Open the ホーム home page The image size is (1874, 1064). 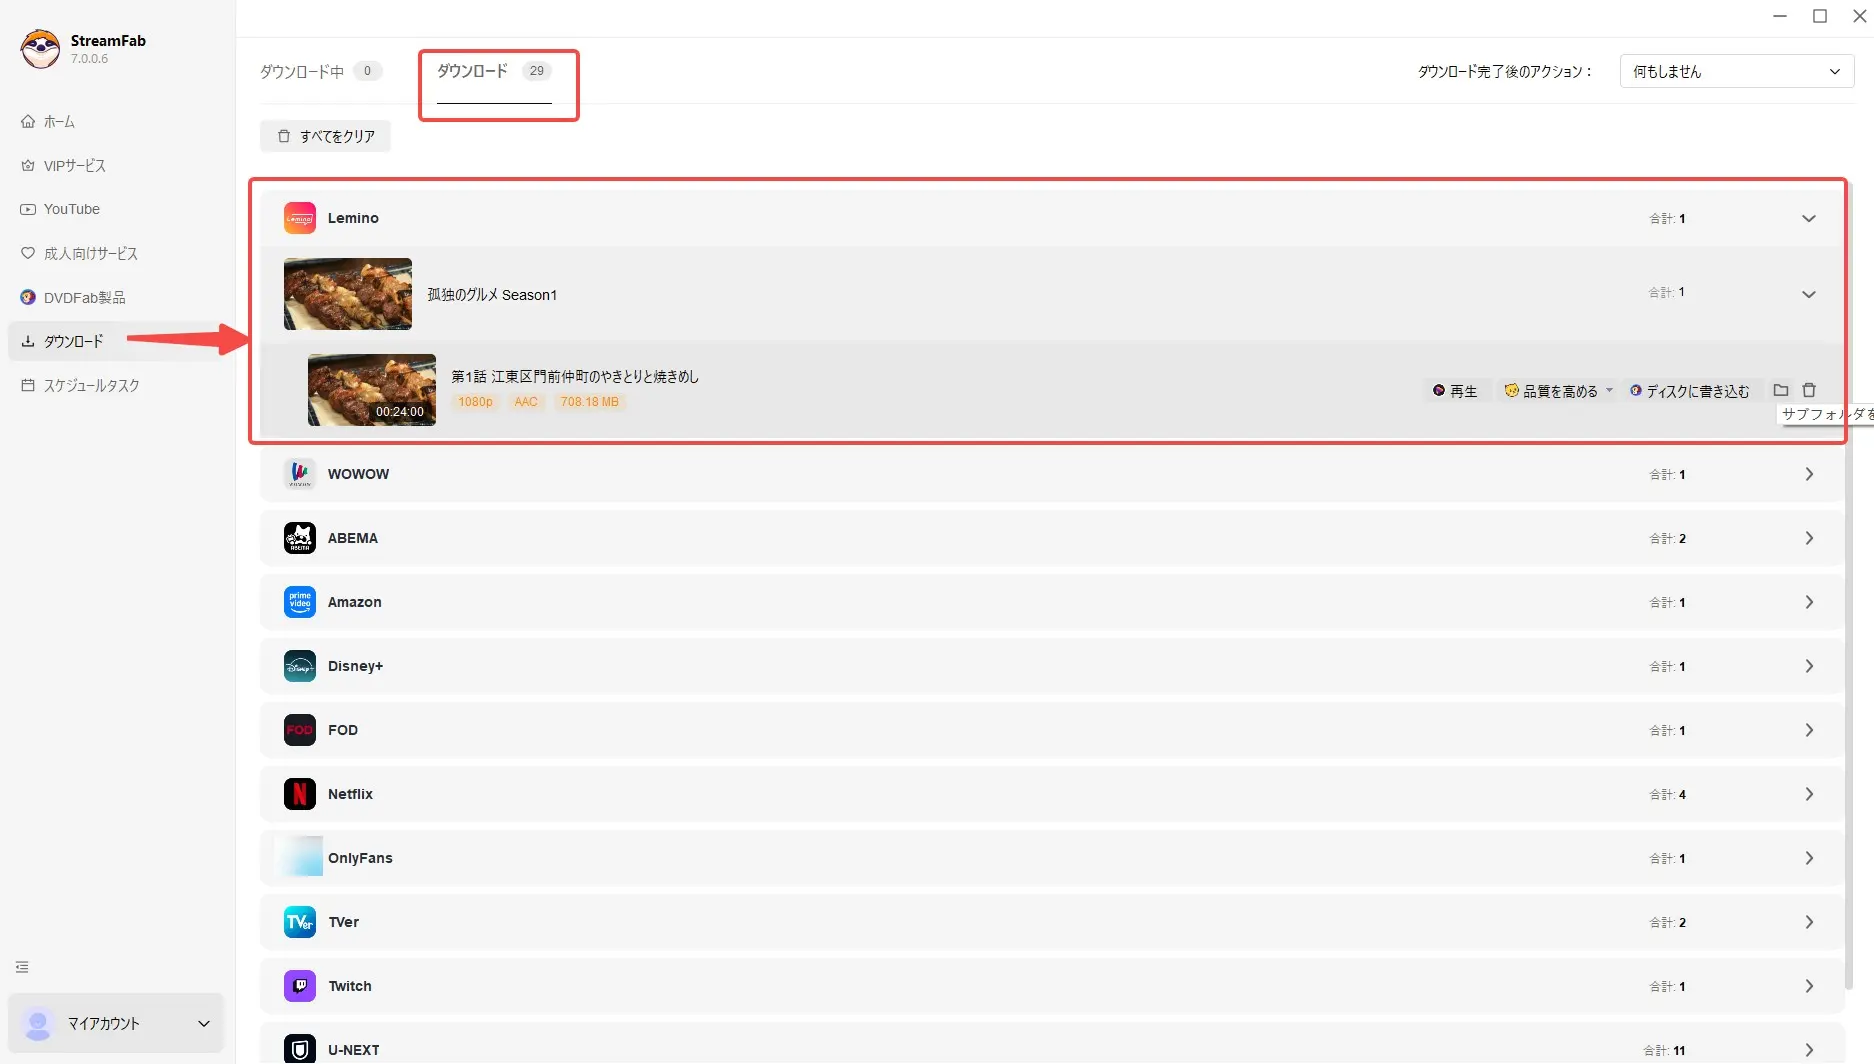[48, 121]
